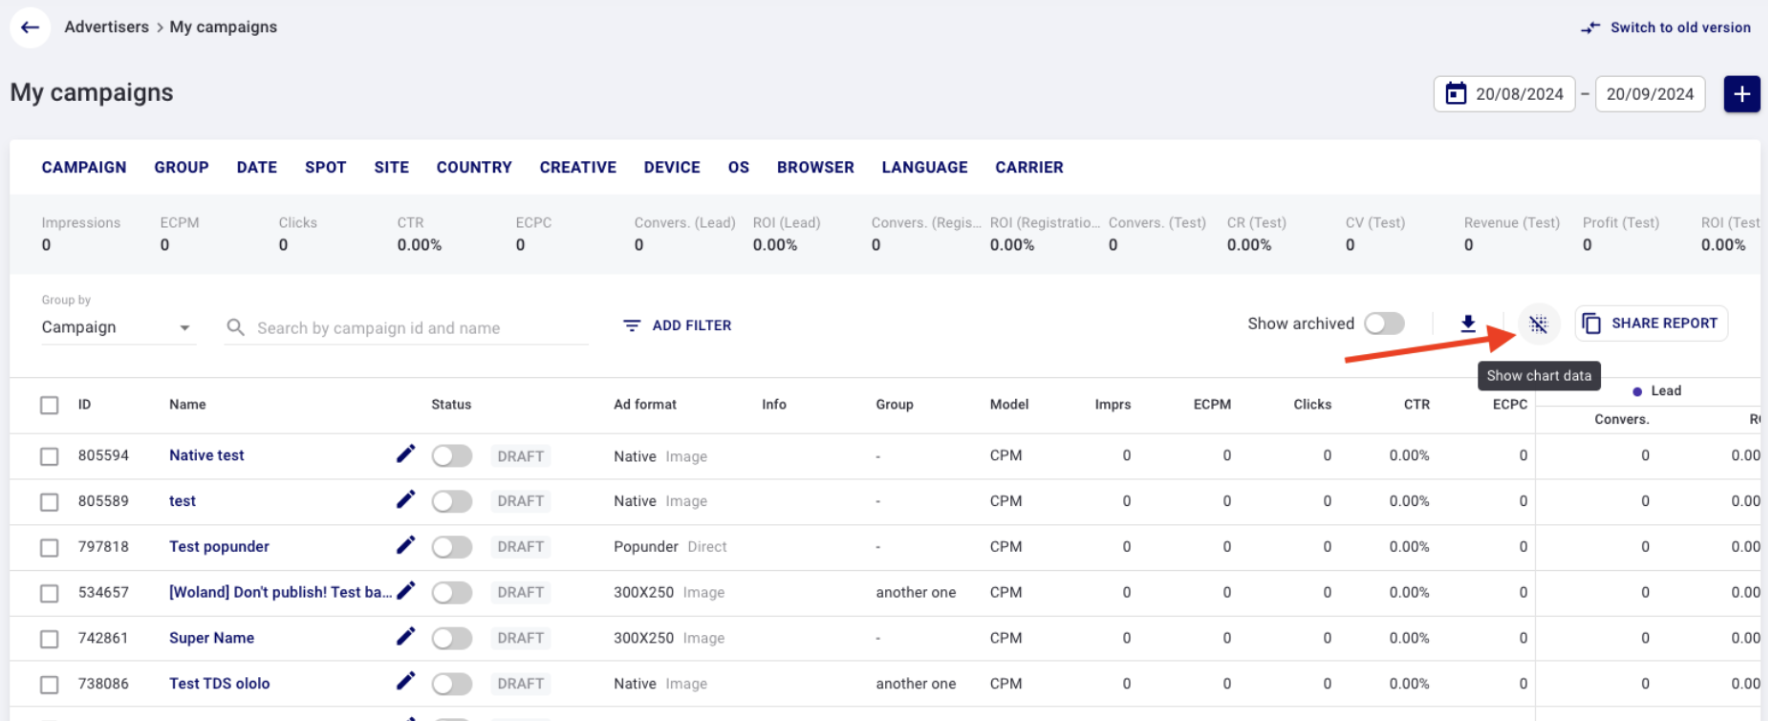Check the select-all header checkbox
Viewport: 1768px width, 721px height.
(49, 405)
